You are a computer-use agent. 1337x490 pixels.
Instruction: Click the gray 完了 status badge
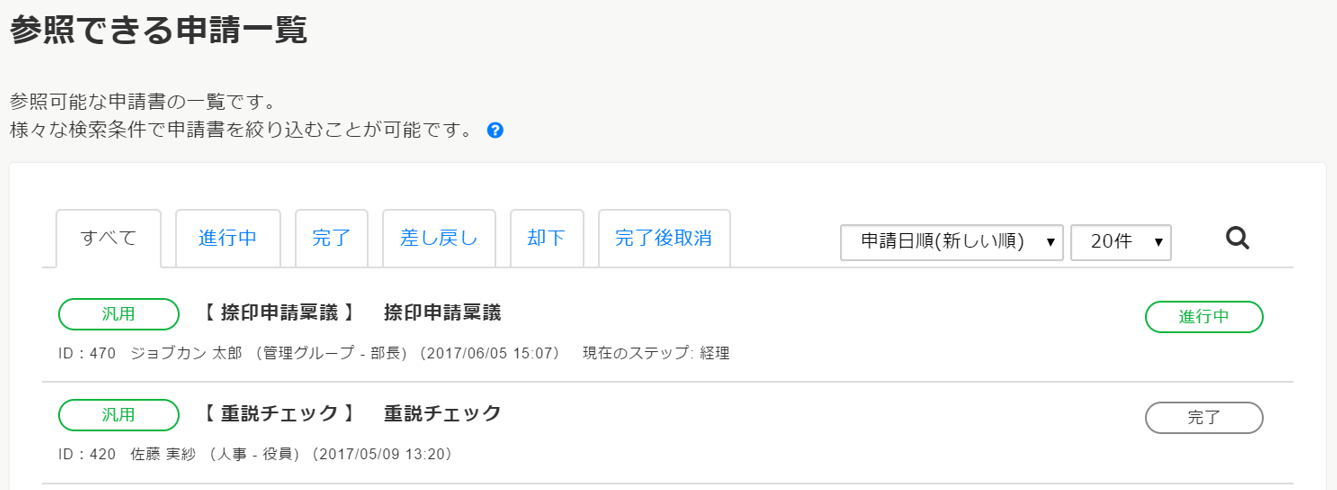tap(1204, 418)
